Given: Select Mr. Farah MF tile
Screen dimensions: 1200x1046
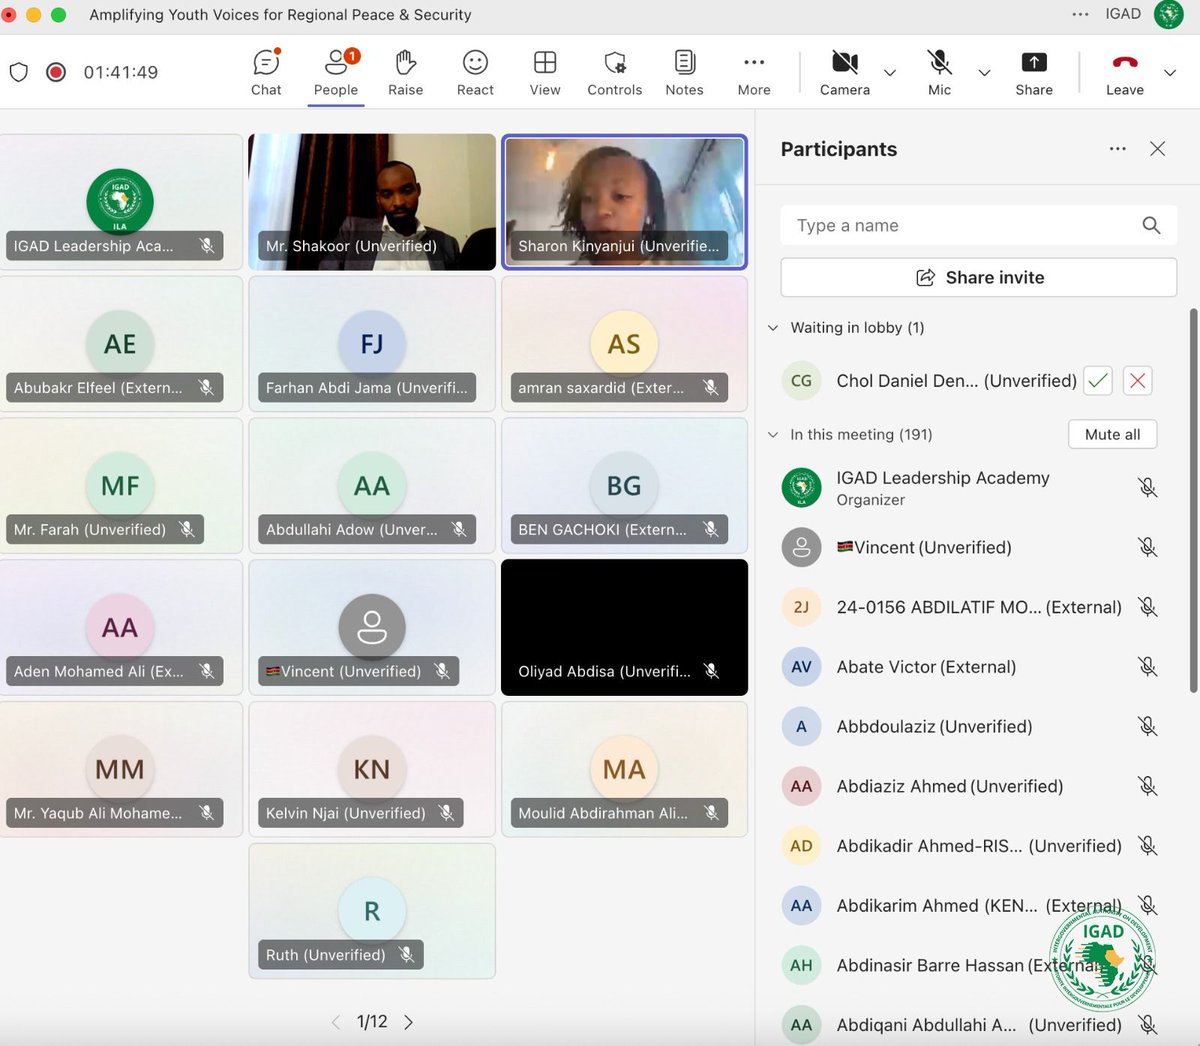Looking at the screenshot, I should [120, 486].
